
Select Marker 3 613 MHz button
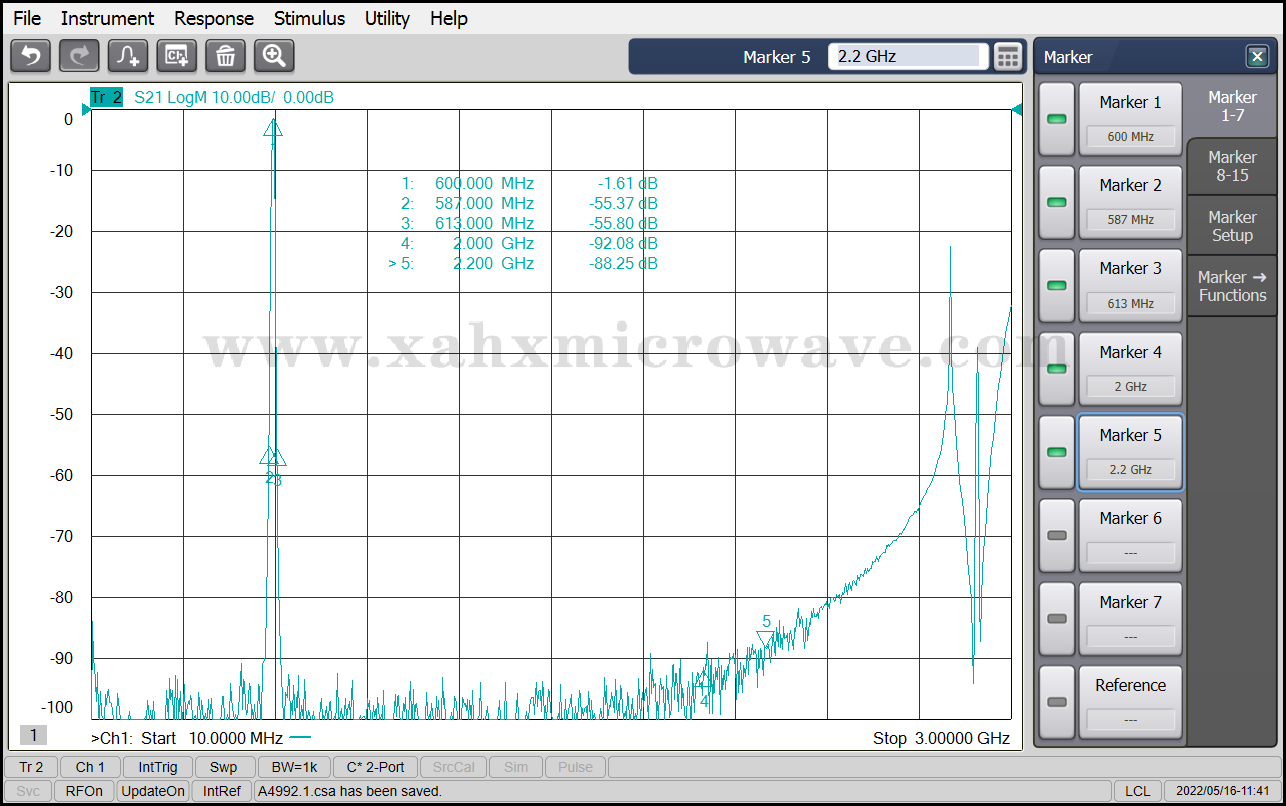click(1130, 285)
